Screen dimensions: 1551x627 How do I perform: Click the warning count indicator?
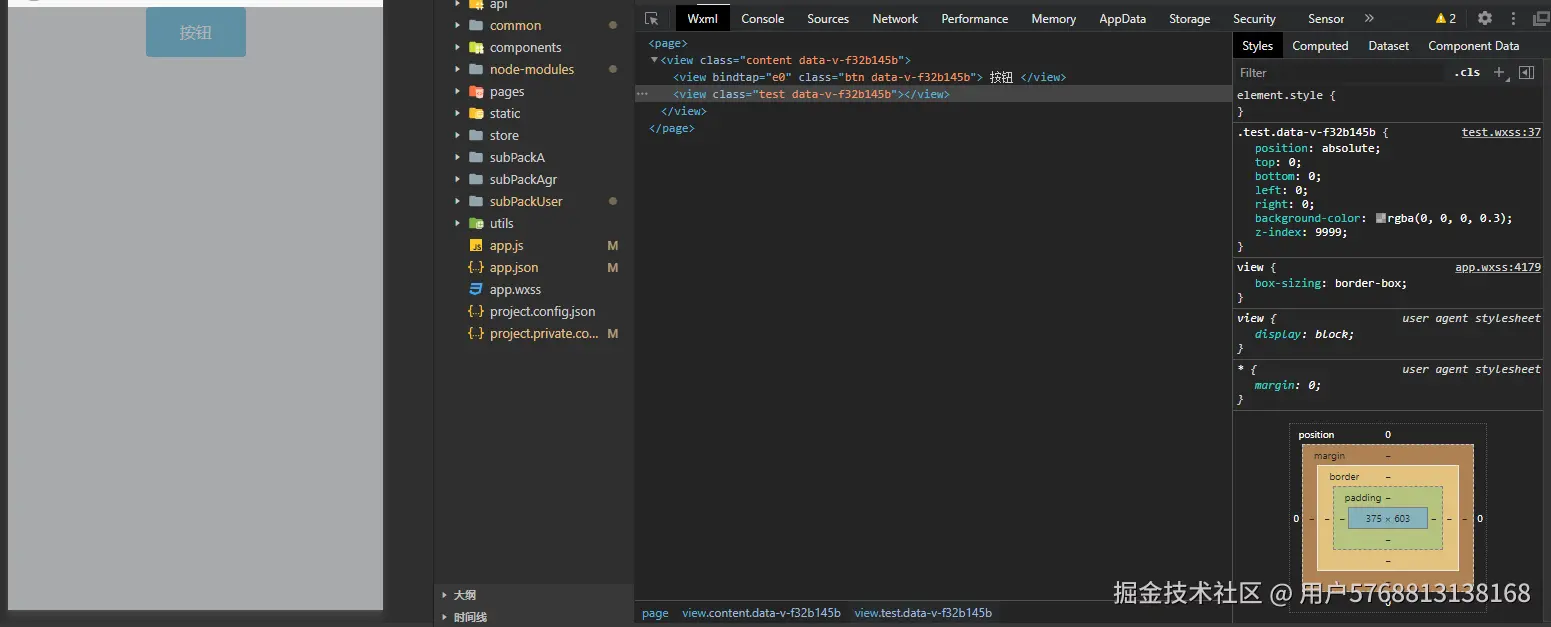1446,18
